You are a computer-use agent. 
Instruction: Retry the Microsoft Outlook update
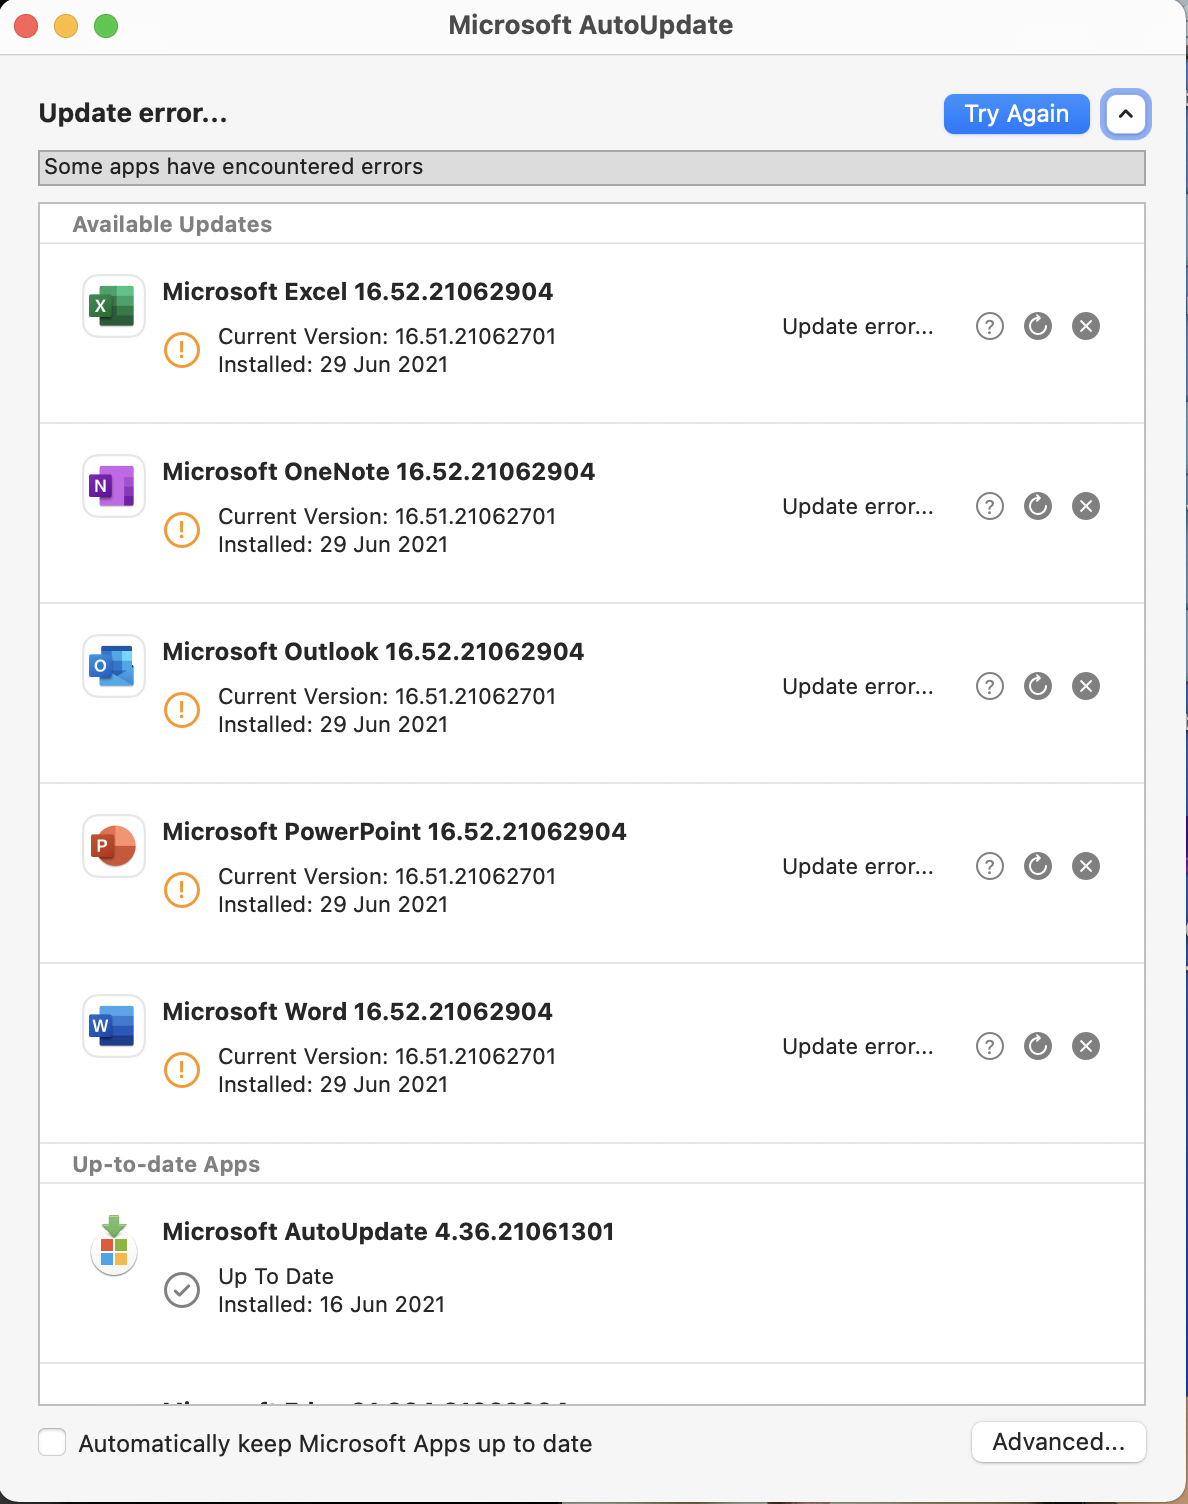(x=1038, y=686)
